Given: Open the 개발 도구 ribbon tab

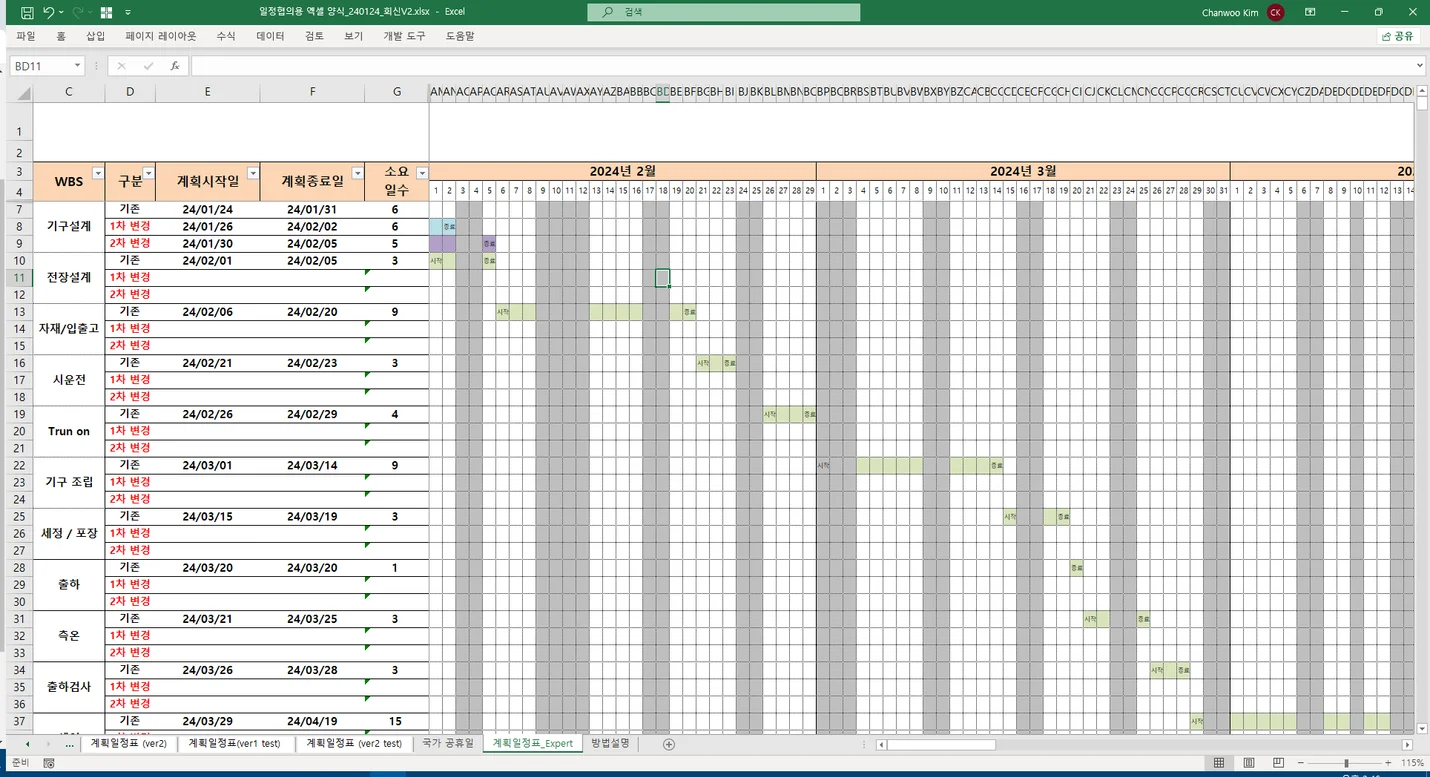Looking at the screenshot, I should pyautogui.click(x=404, y=36).
